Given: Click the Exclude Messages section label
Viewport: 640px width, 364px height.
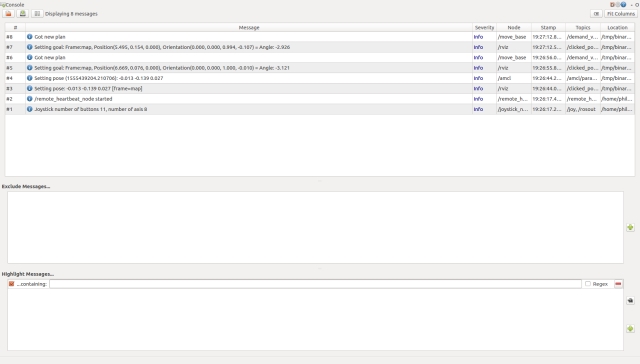Looking at the screenshot, I should pyautogui.click(x=26, y=186).
